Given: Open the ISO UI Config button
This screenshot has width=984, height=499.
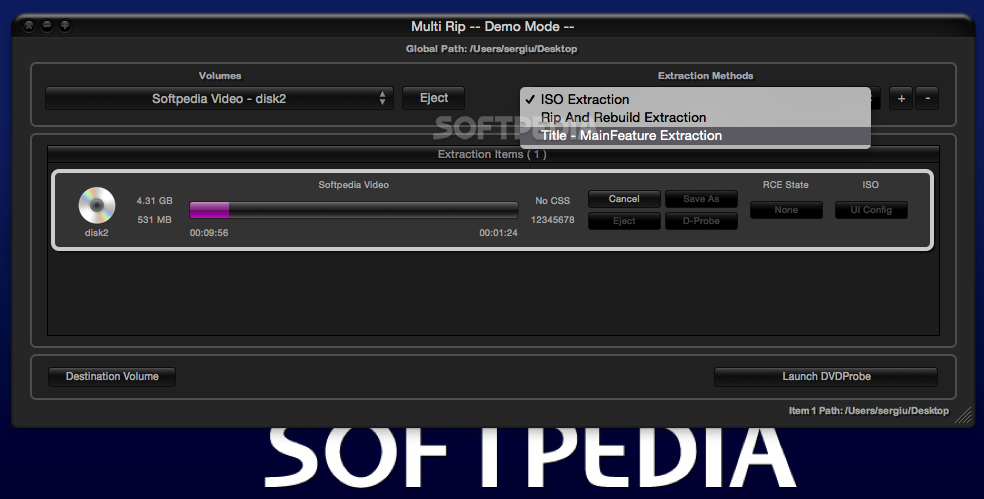Looking at the screenshot, I should (871, 210).
